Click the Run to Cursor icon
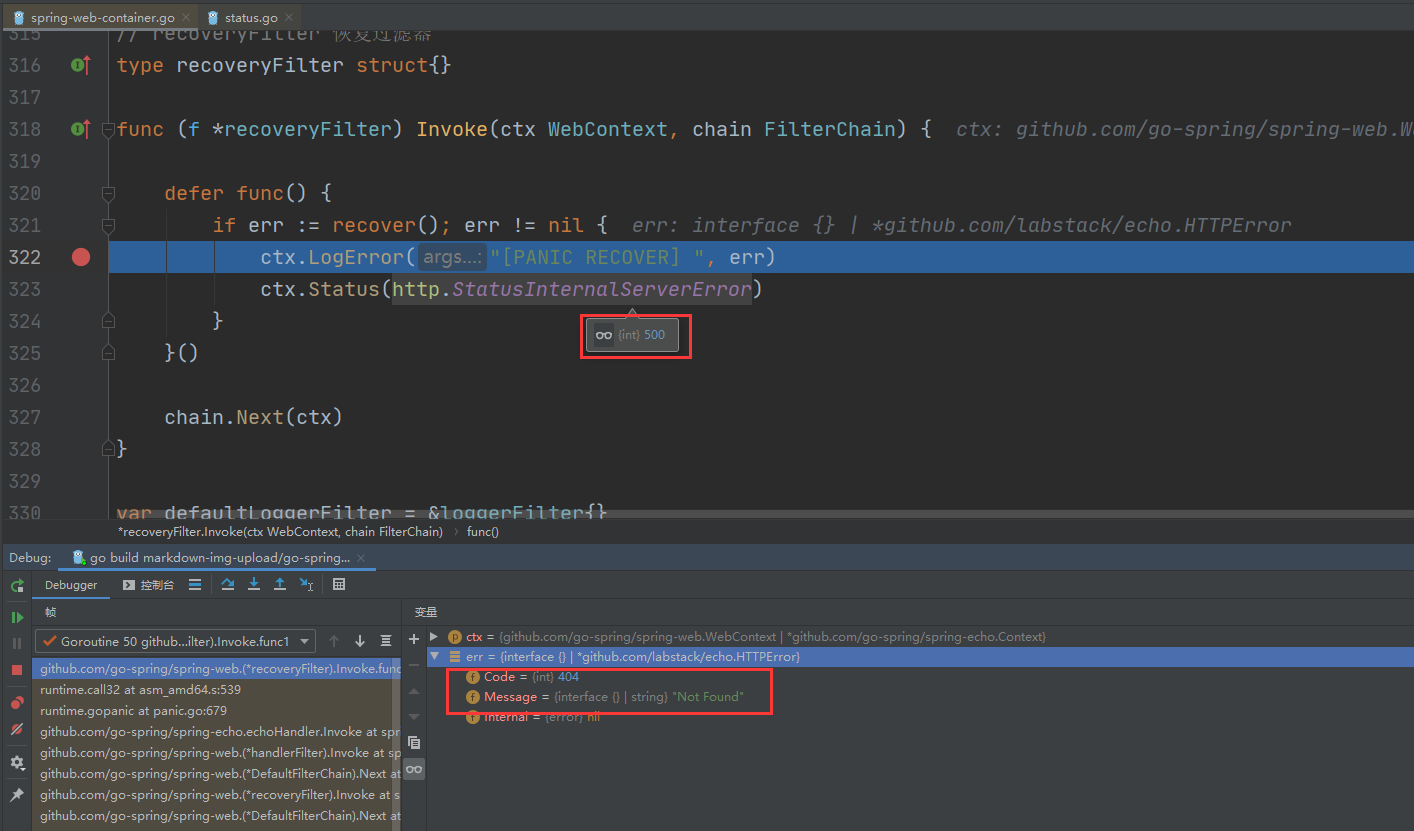The width and height of the screenshot is (1414, 831). 306,585
